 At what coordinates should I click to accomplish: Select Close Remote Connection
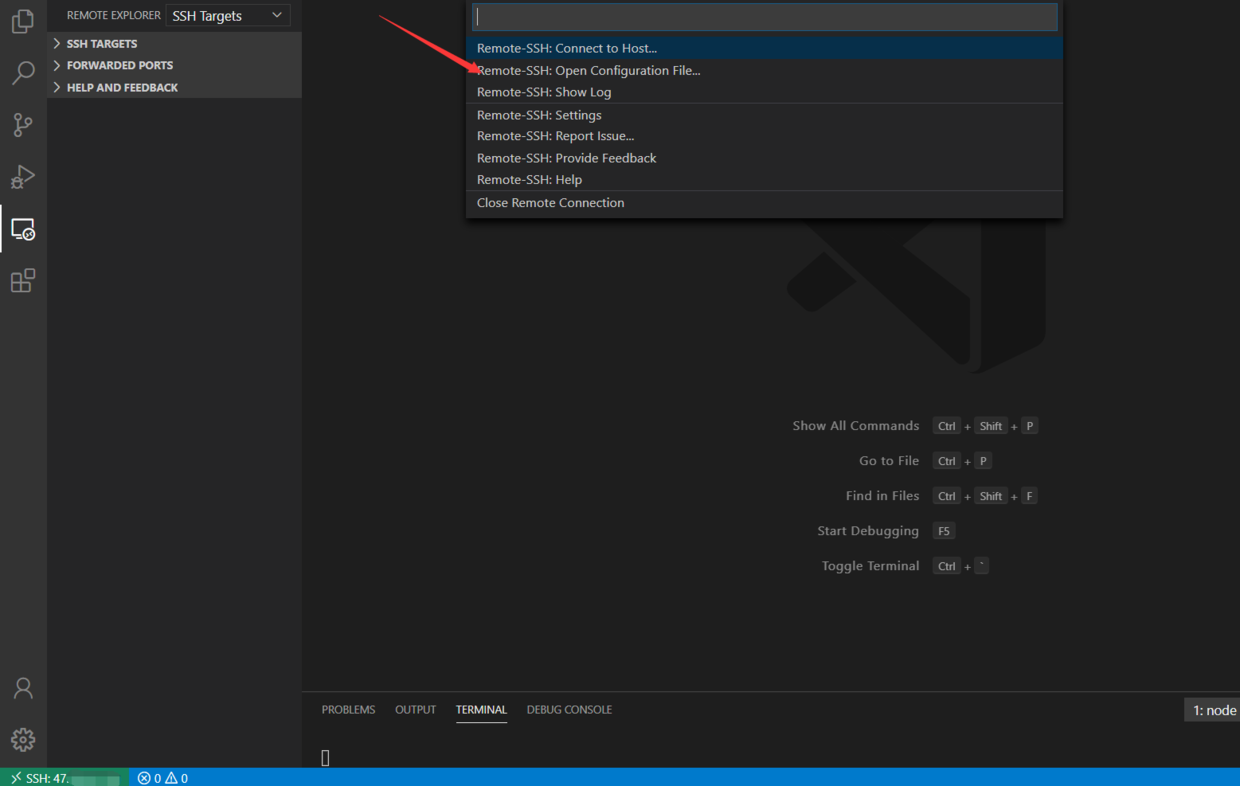click(x=765, y=203)
